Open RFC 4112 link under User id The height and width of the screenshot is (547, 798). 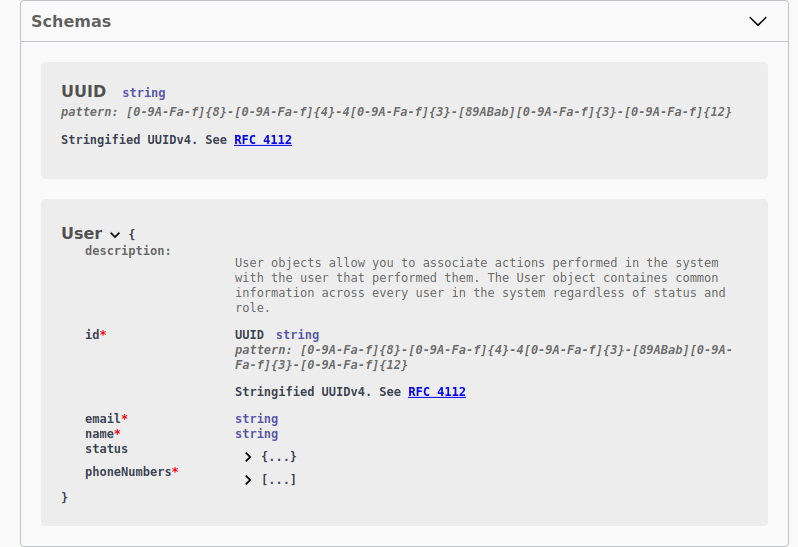point(437,392)
